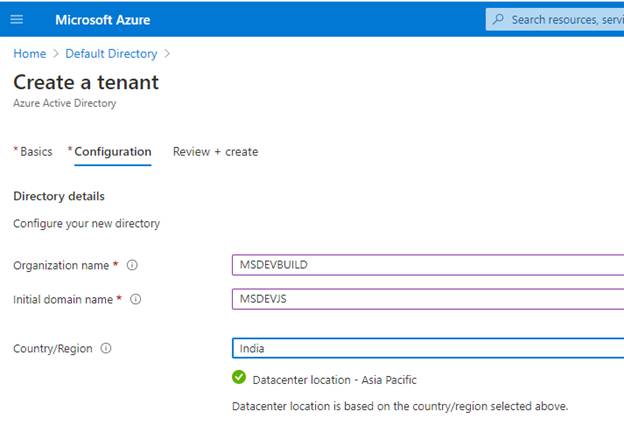Screen dimensions: 624x425
Task: Focus the Organization name field with MSDEVBUILD
Action: click(x=427, y=265)
